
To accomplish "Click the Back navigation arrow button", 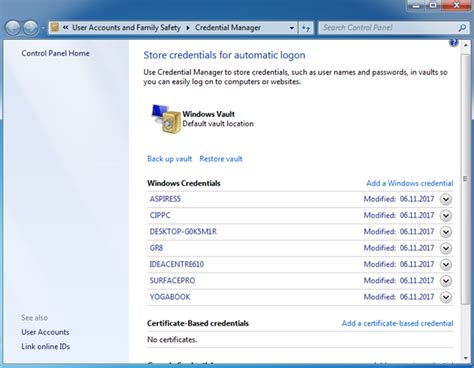I will point(13,28).
